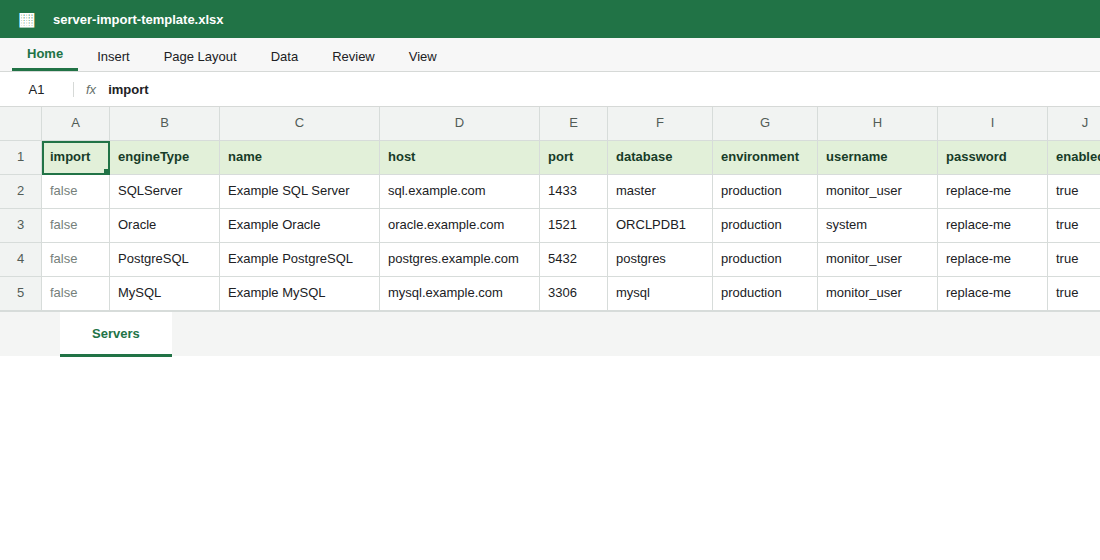The height and width of the screenshot is (560, 1100).
Task: Click the master database cell
Action: 659,191
